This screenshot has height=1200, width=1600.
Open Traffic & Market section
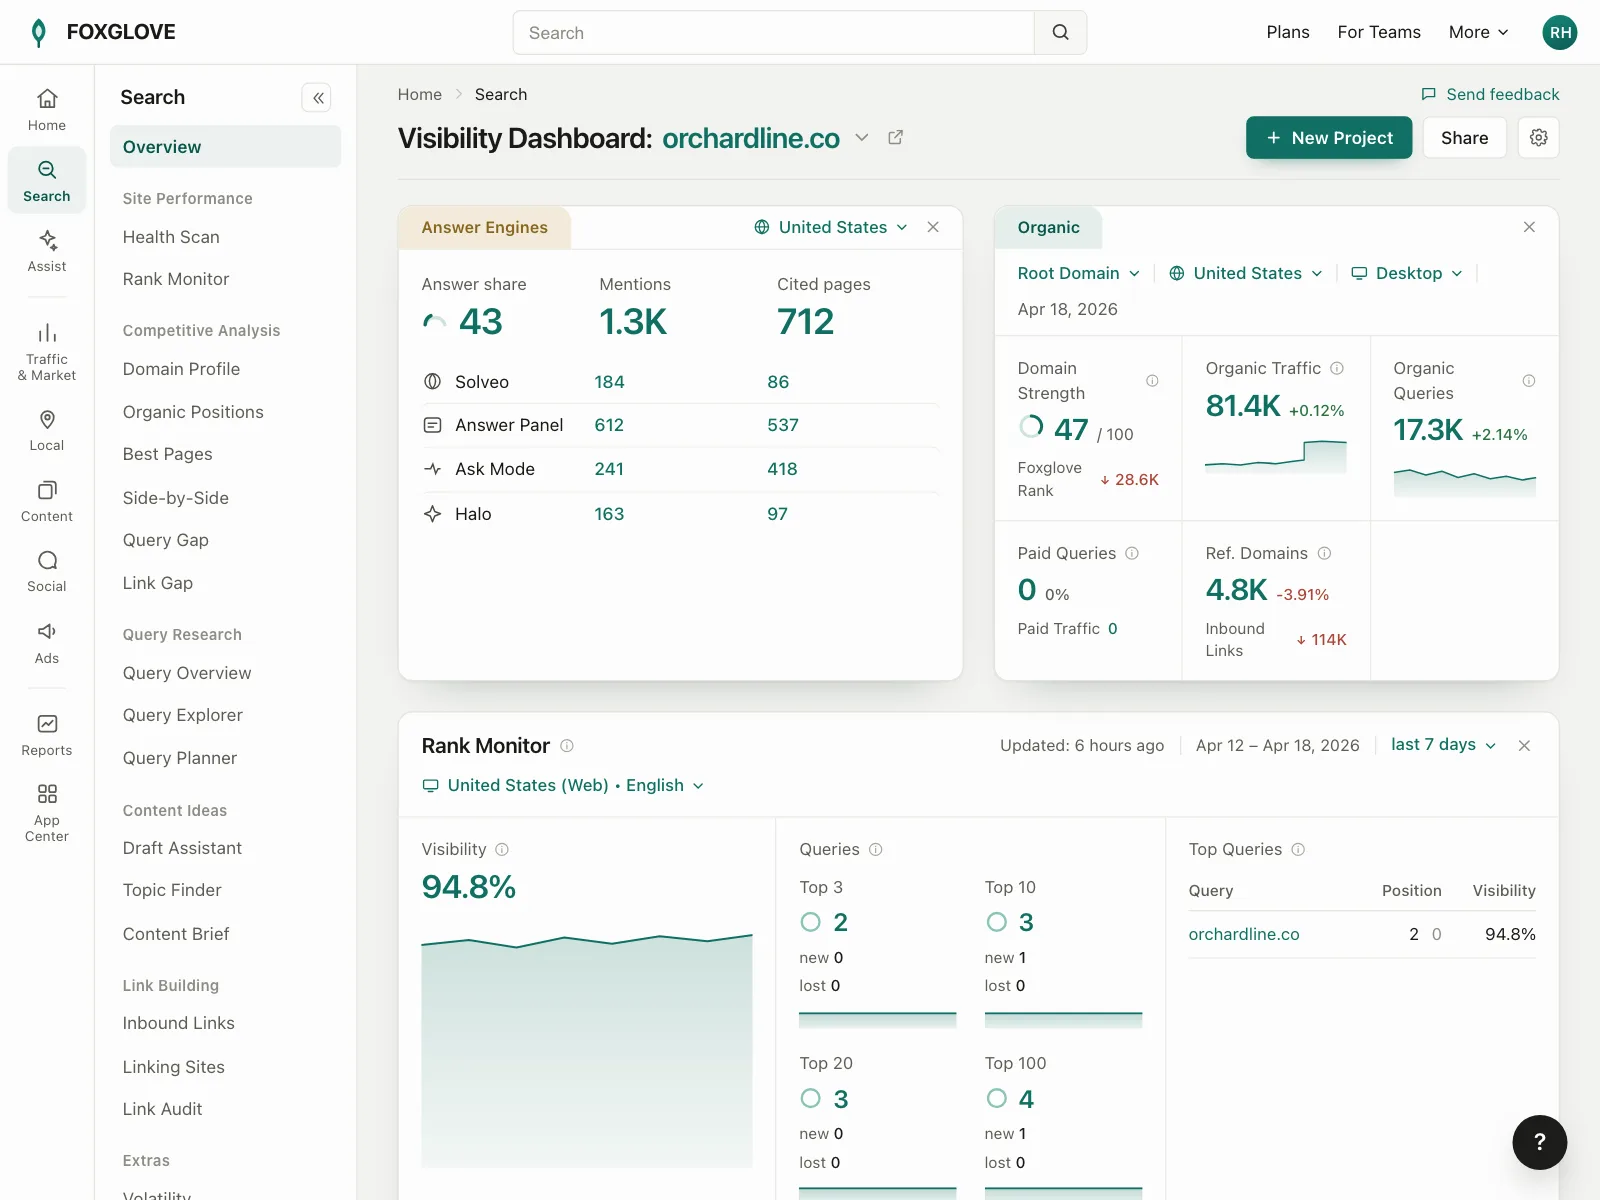point(47,352)
